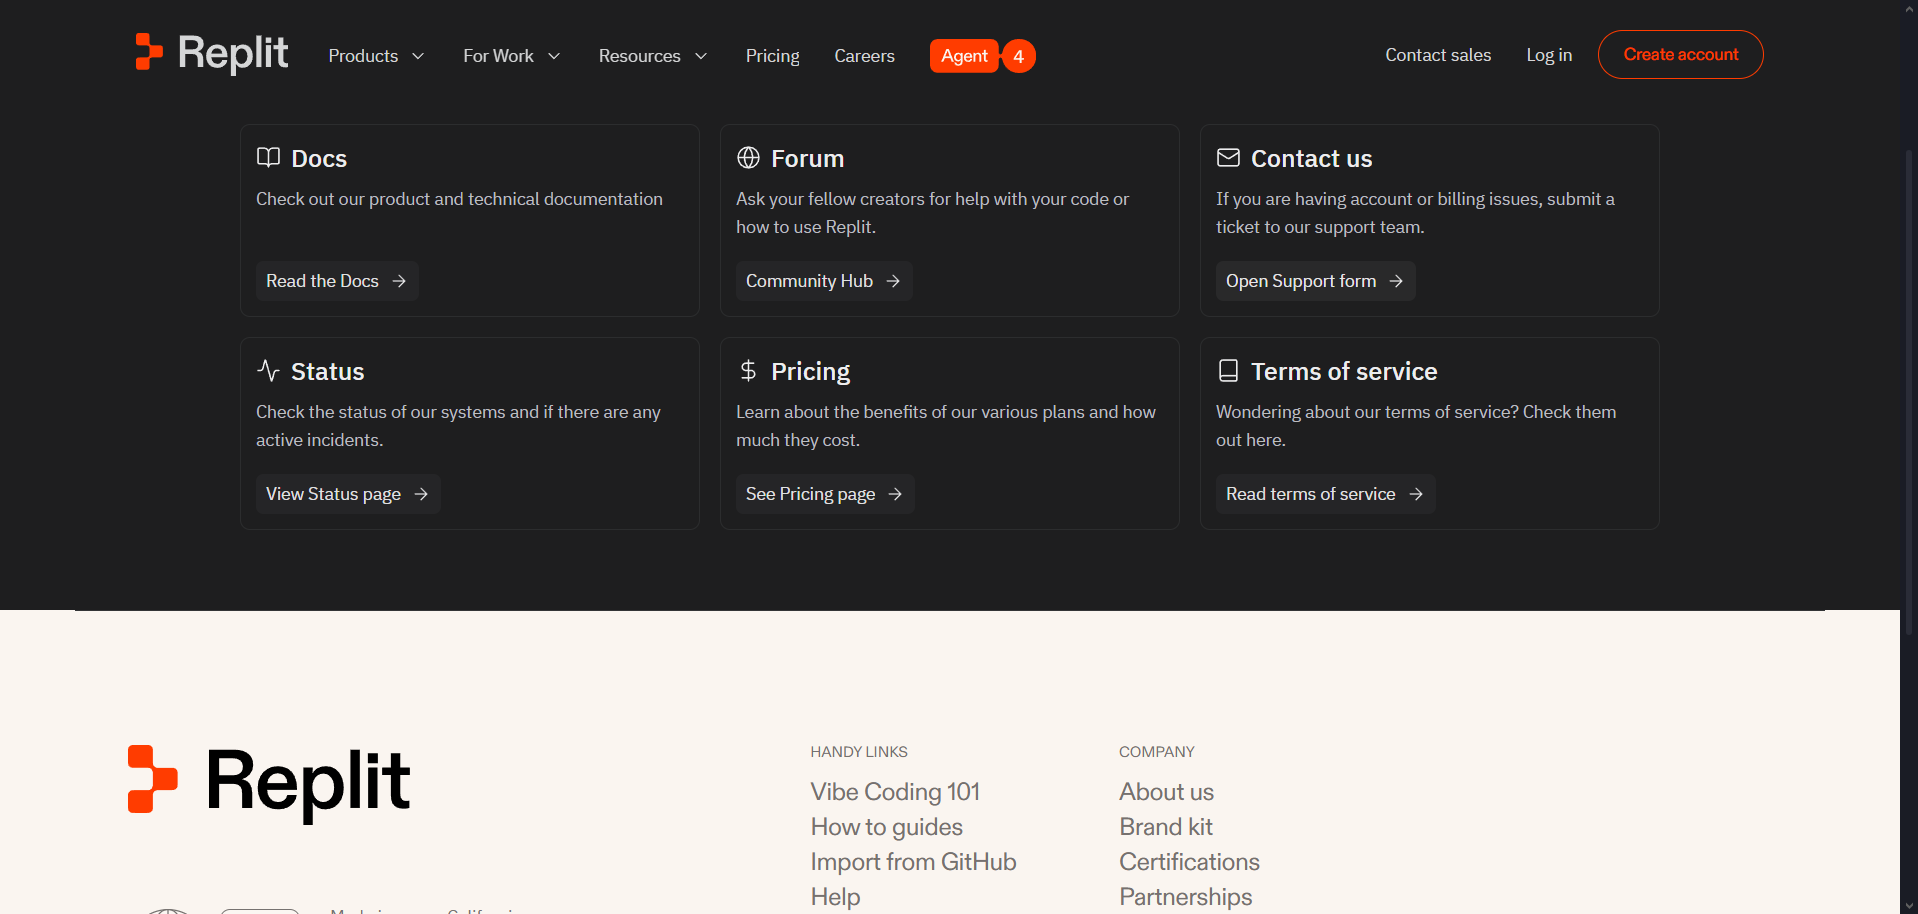The width and height of the screenshot is (1918, 914).
Task: Click the Read the Docs button
Action: click(x=336, y=281)
